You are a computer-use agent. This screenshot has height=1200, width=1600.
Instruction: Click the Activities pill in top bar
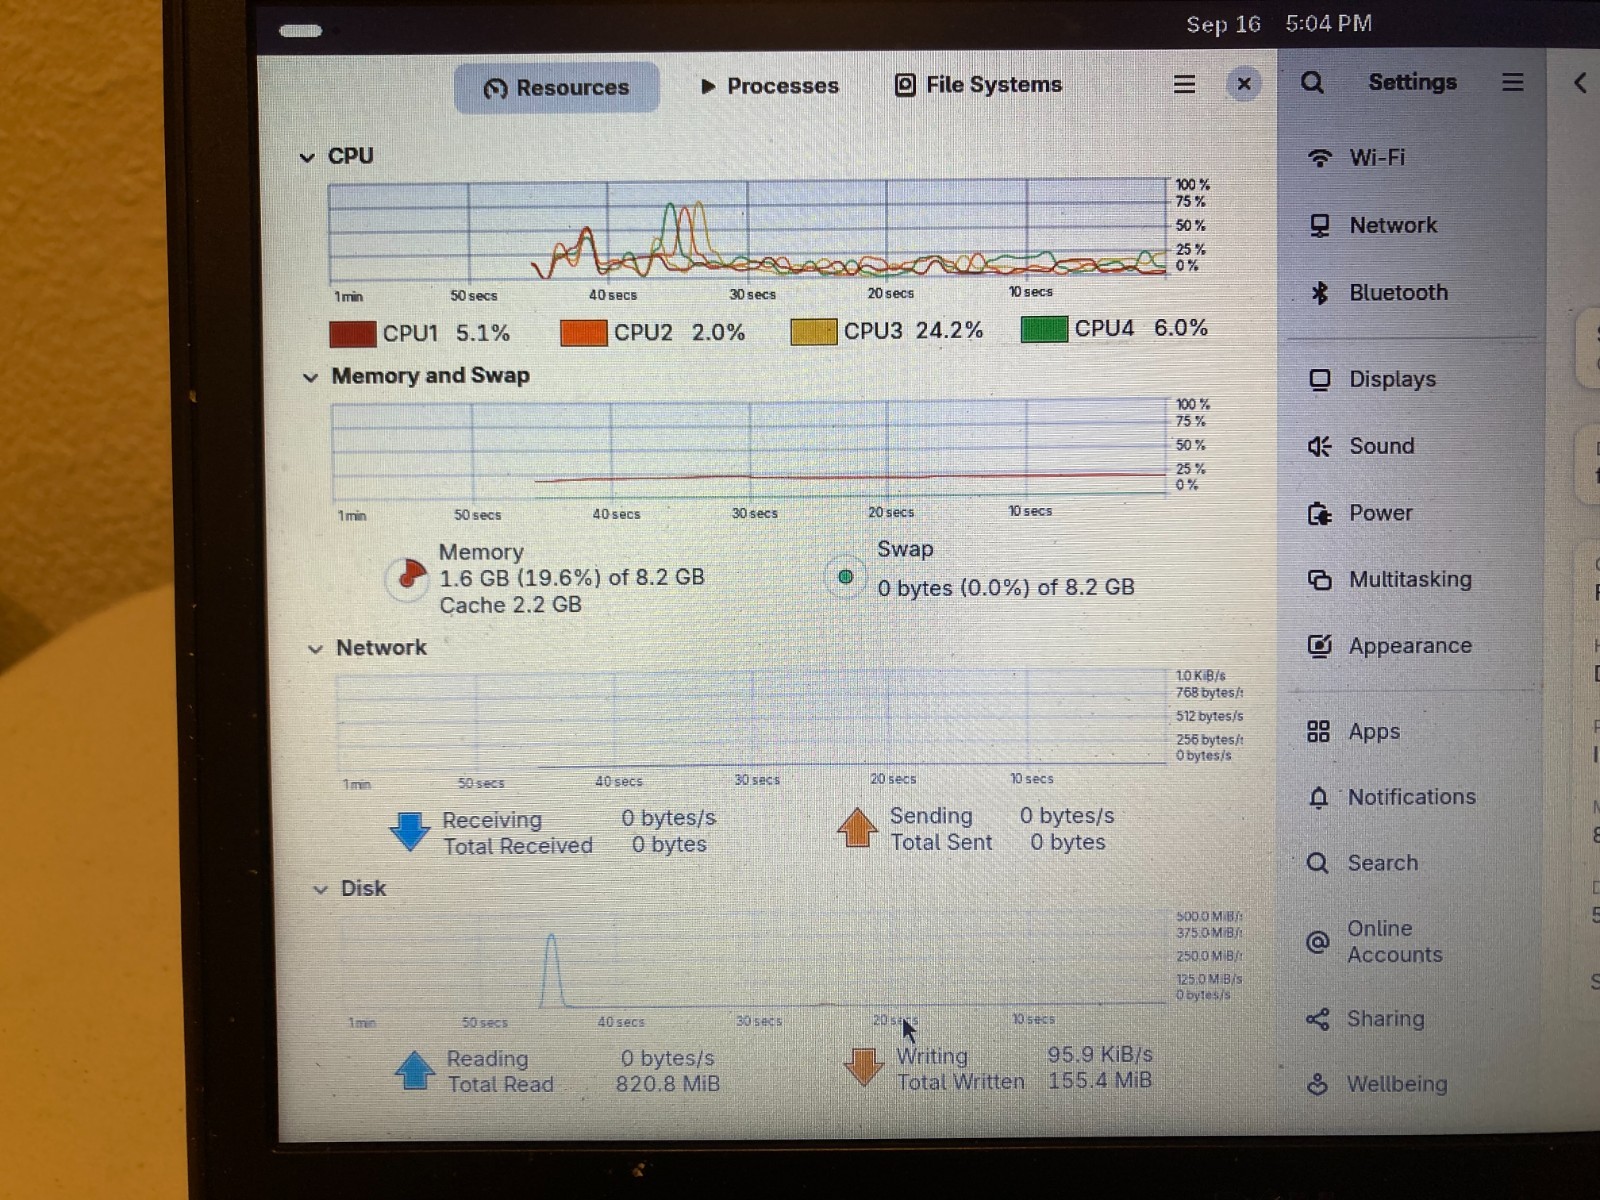click(x=300, y=31)
